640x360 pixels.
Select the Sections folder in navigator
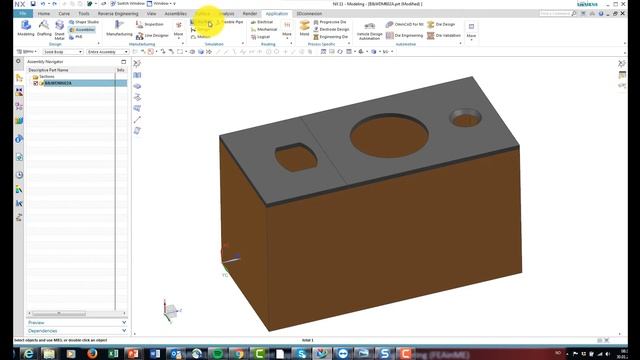[x=44, y=77]
